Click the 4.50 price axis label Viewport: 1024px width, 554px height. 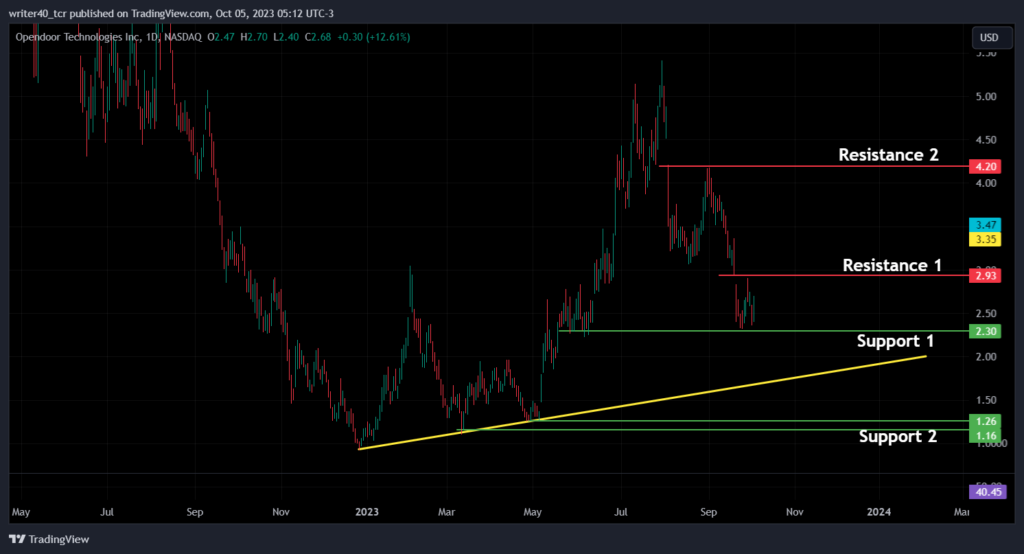[x=986, y=140]
